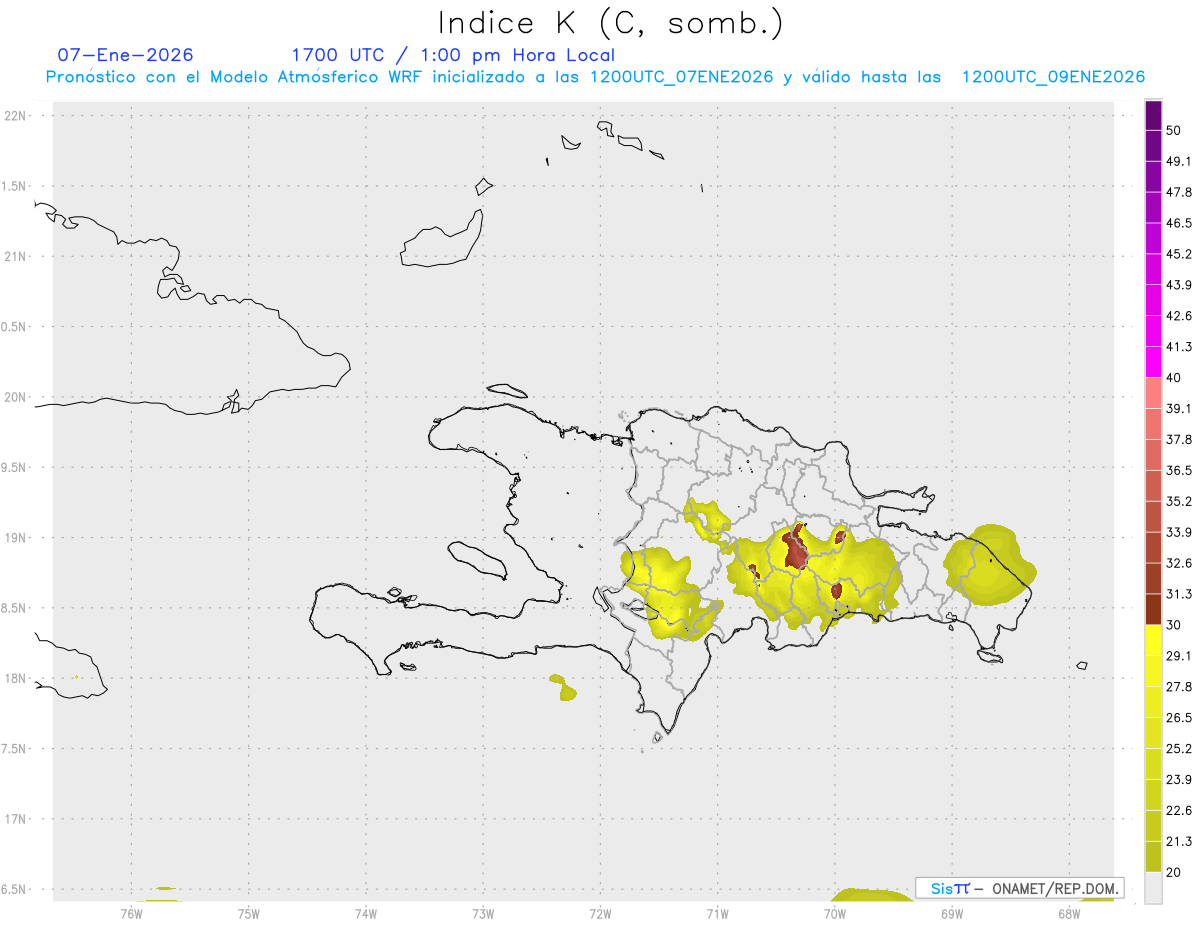The height and width of the screenshot is (927, 1200).
Task: Click the colorbar value "22.6"
Action: point(1179,810)
